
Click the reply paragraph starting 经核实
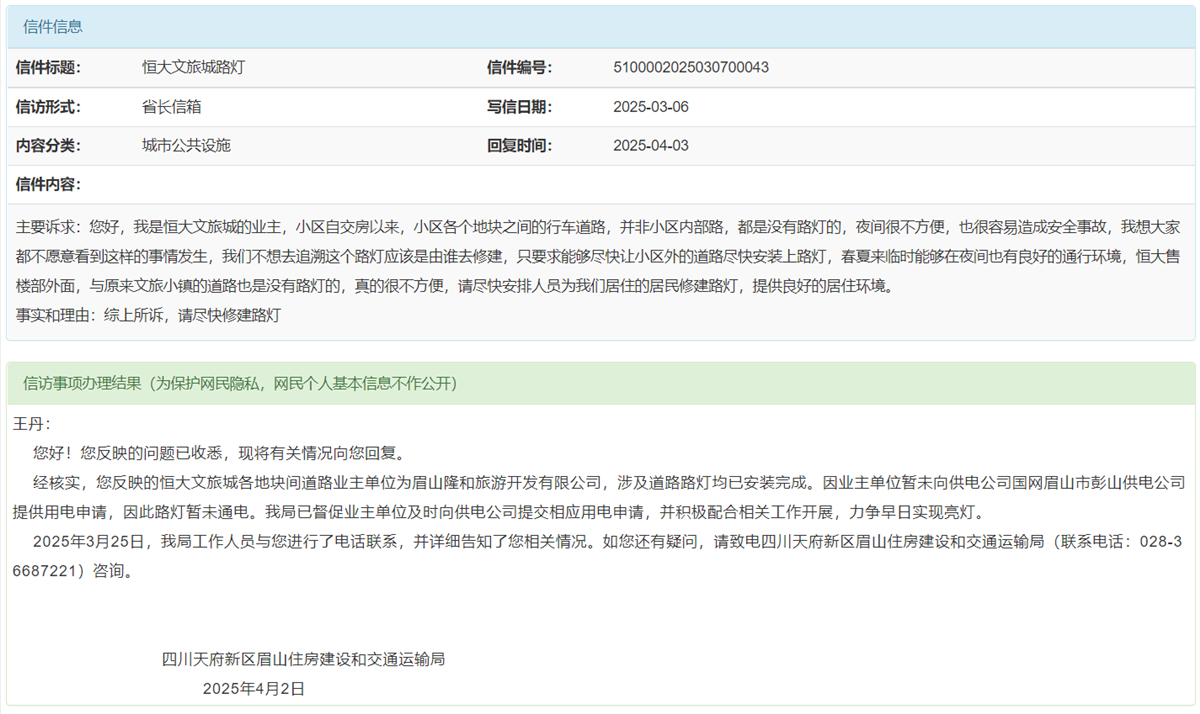click(x=600, y=498)
